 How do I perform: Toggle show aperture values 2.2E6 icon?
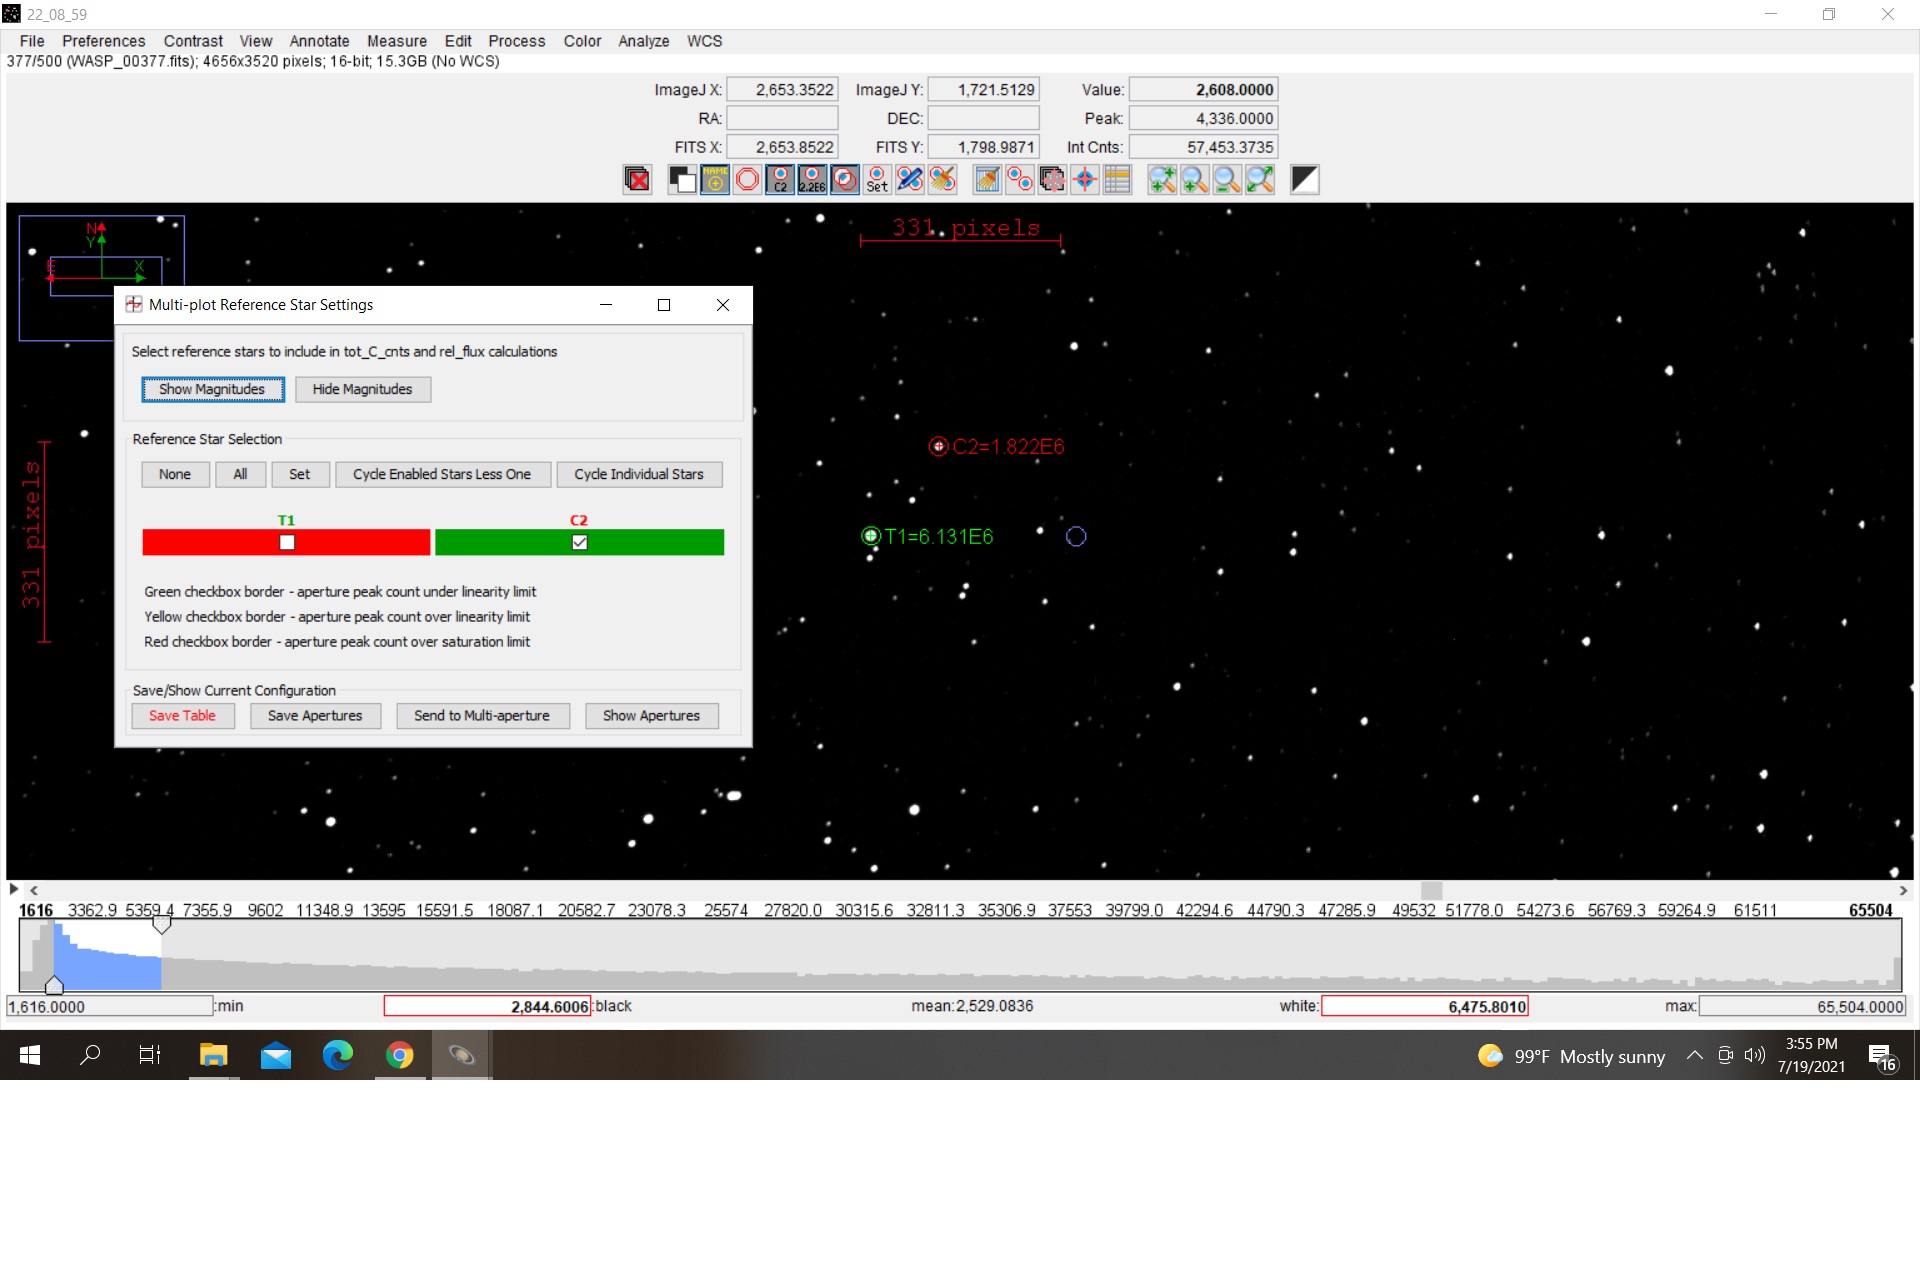pyautogui.click(x=812, y=180)
